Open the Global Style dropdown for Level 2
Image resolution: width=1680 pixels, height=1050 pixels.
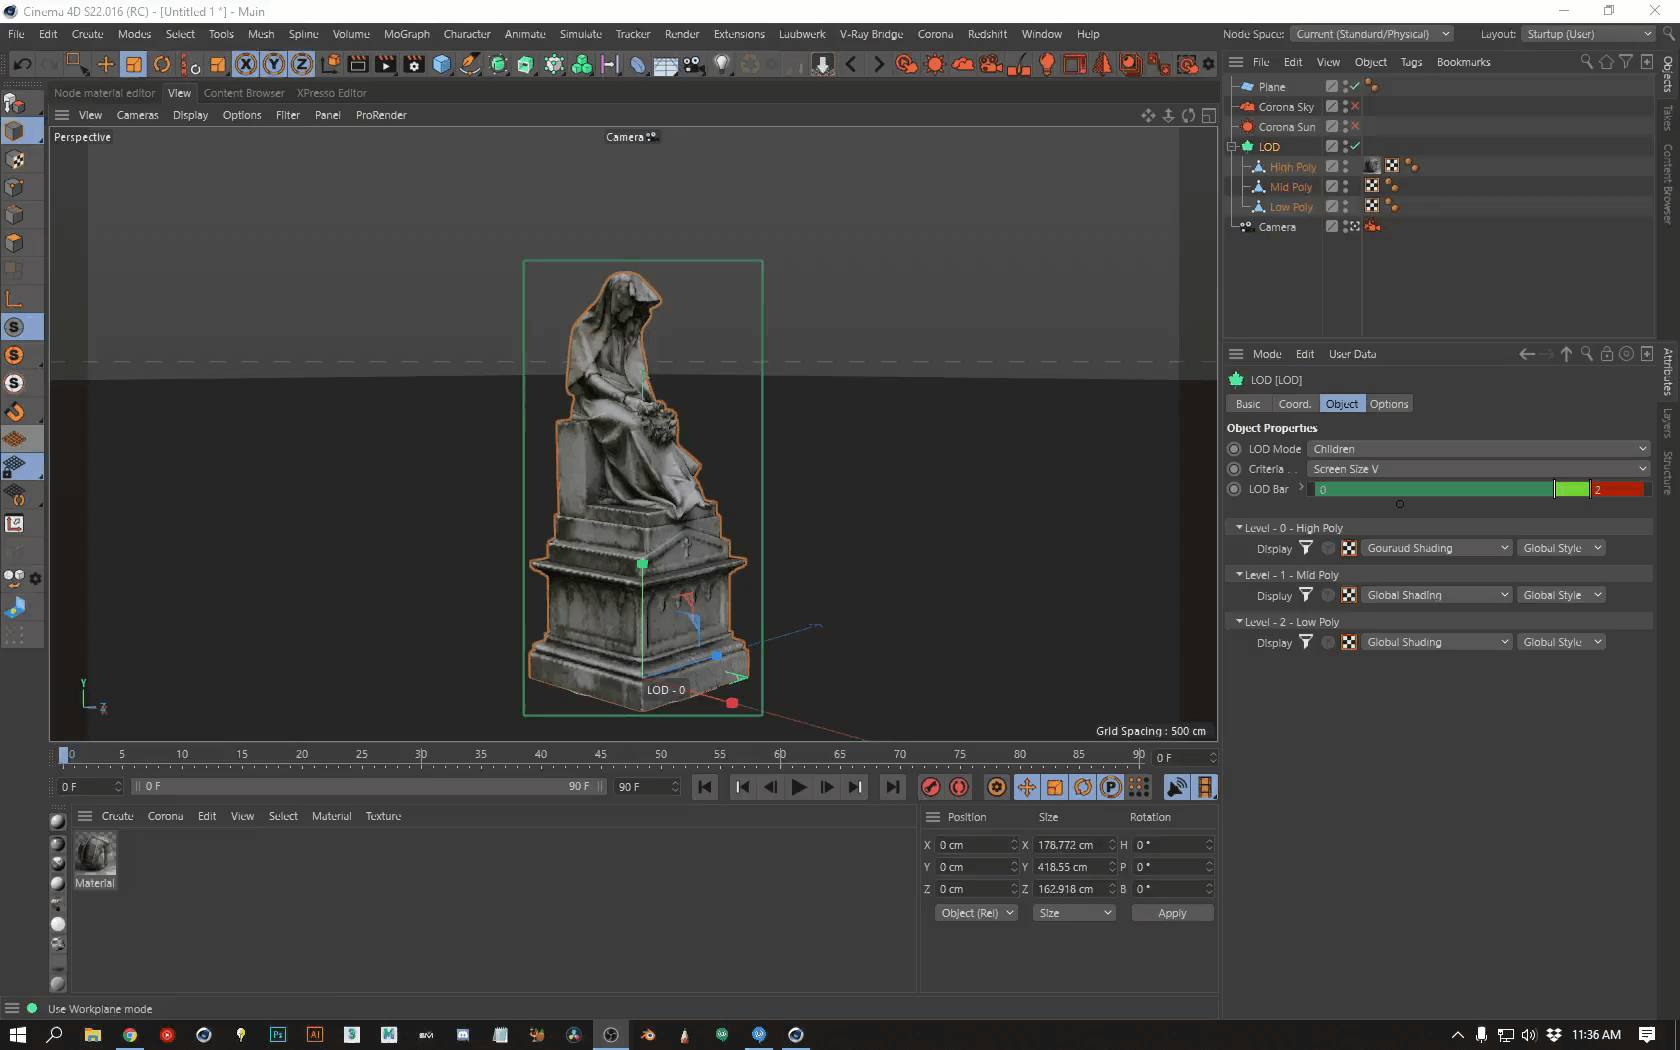(x=1561, y=642)
